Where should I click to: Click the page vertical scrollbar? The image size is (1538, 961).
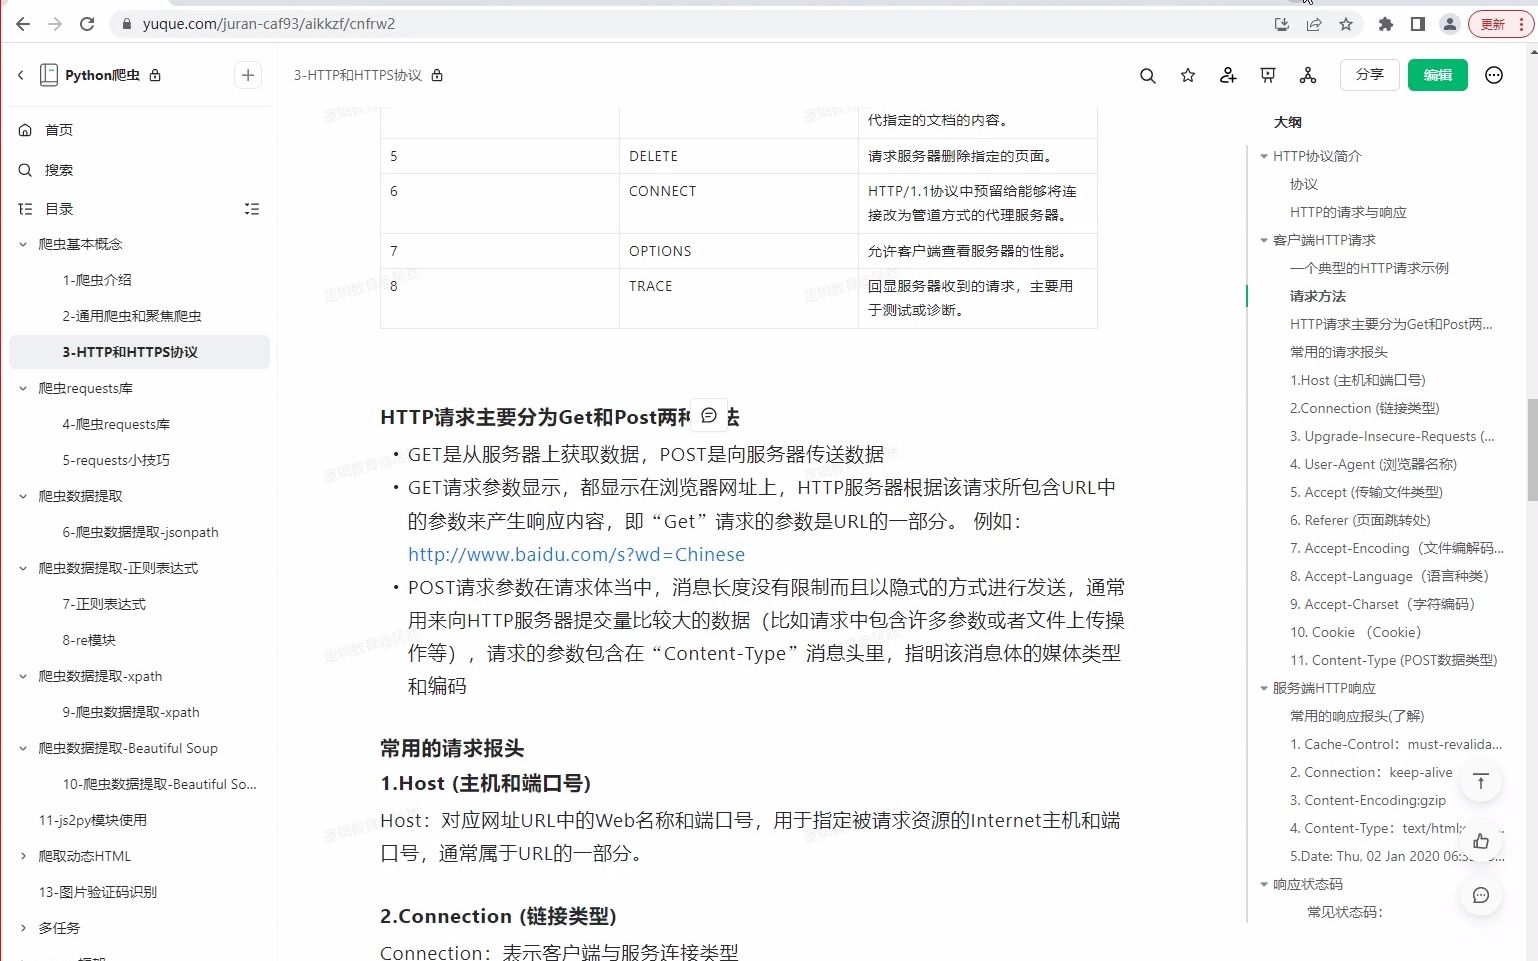click(x=1532, y=450)
